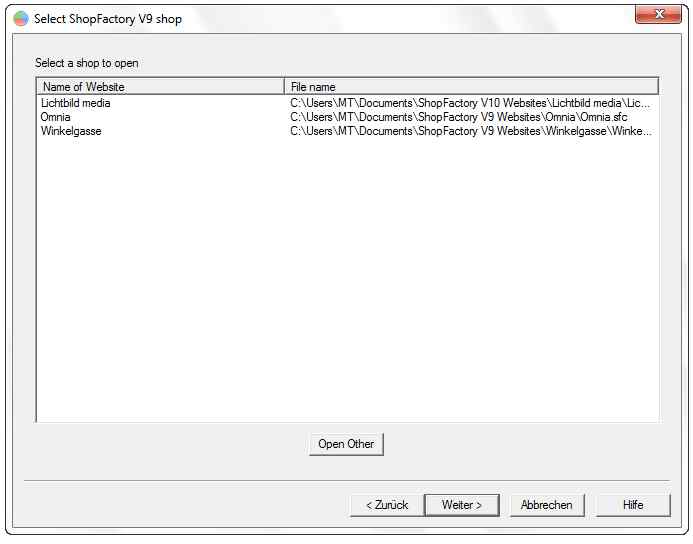Screen dimensions: 693x544
Task: Click the dialog title bar text
Action: pyautogui.click(x=108, y=18)
